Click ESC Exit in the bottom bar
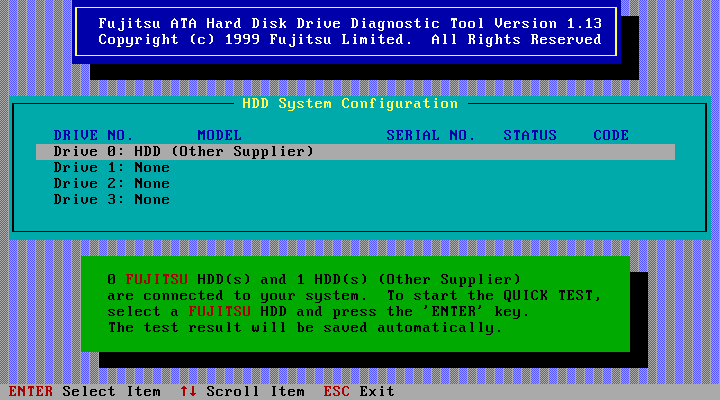 [358, 392]
